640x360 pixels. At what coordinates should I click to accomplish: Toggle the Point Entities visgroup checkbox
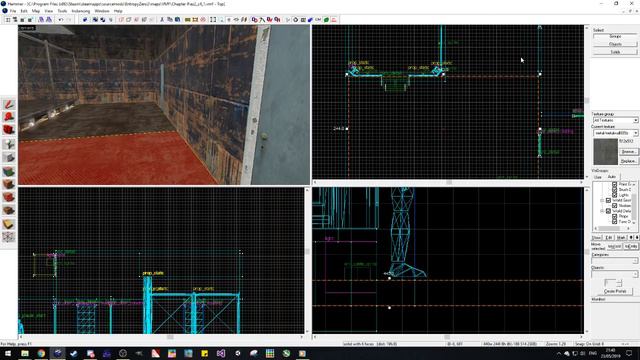coord(614,184)
